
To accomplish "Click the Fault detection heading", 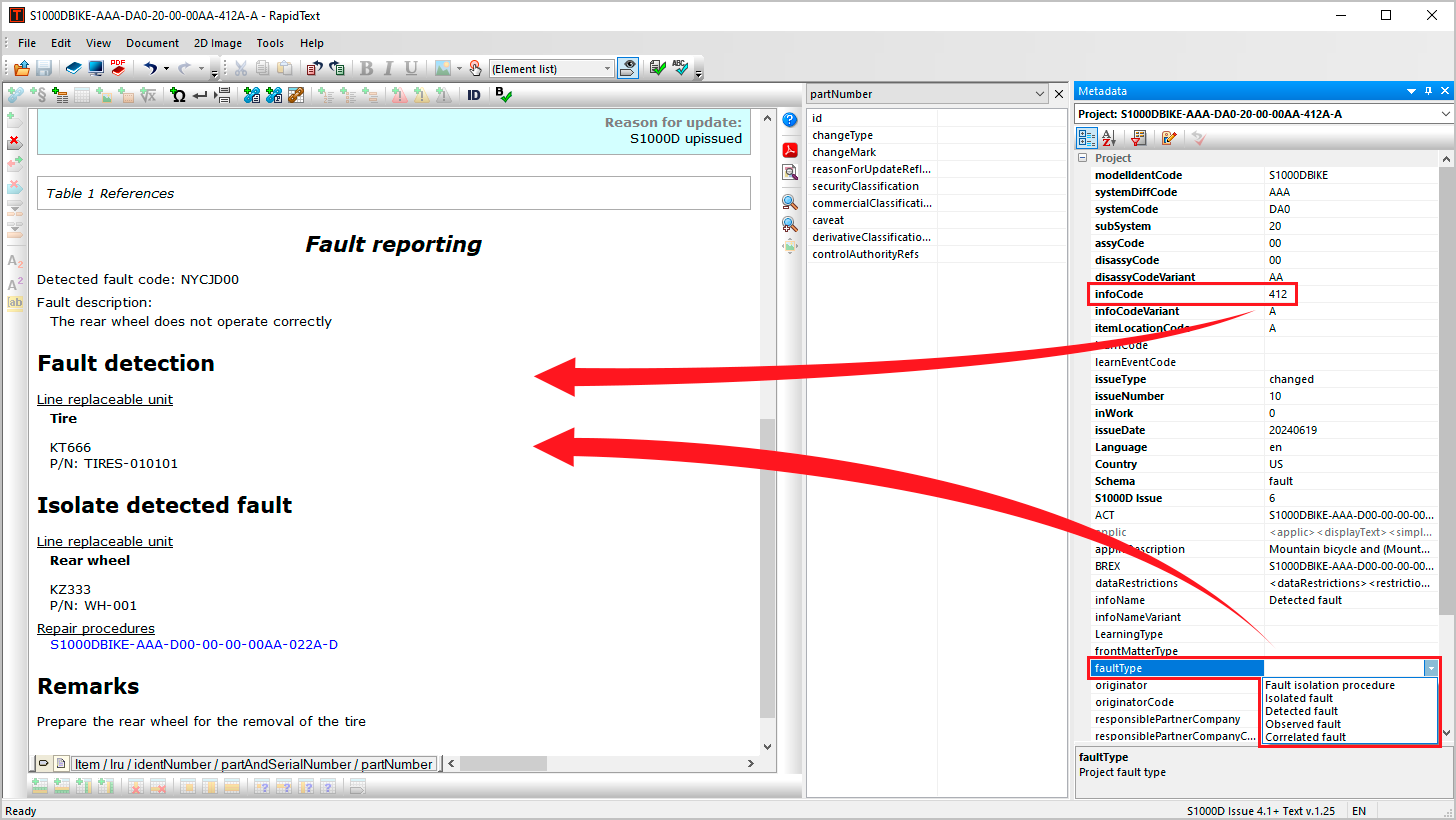I will (x=126, y=363).
